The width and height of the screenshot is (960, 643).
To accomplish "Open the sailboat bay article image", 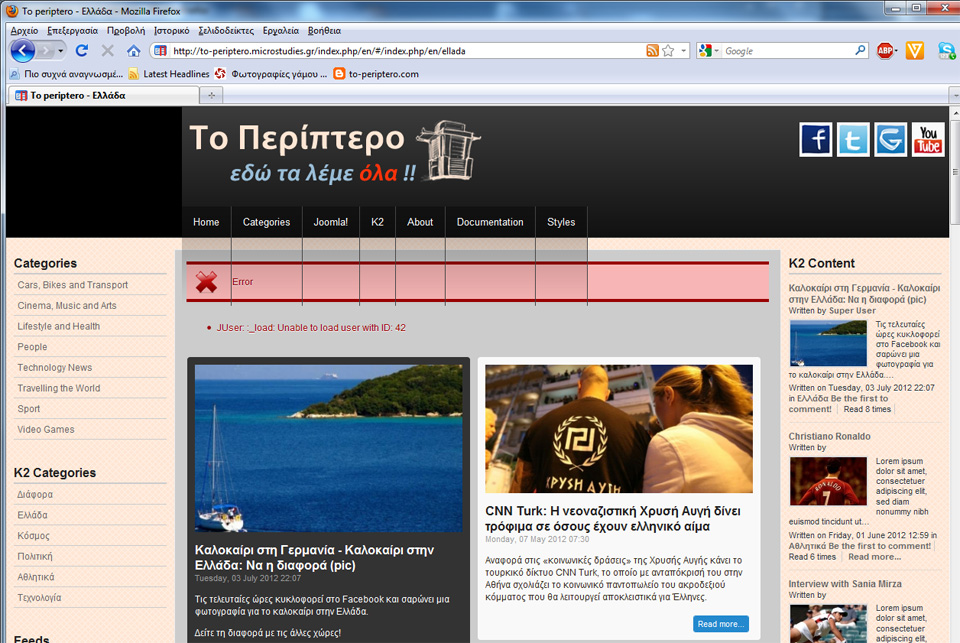I will [x=329, y=448].
